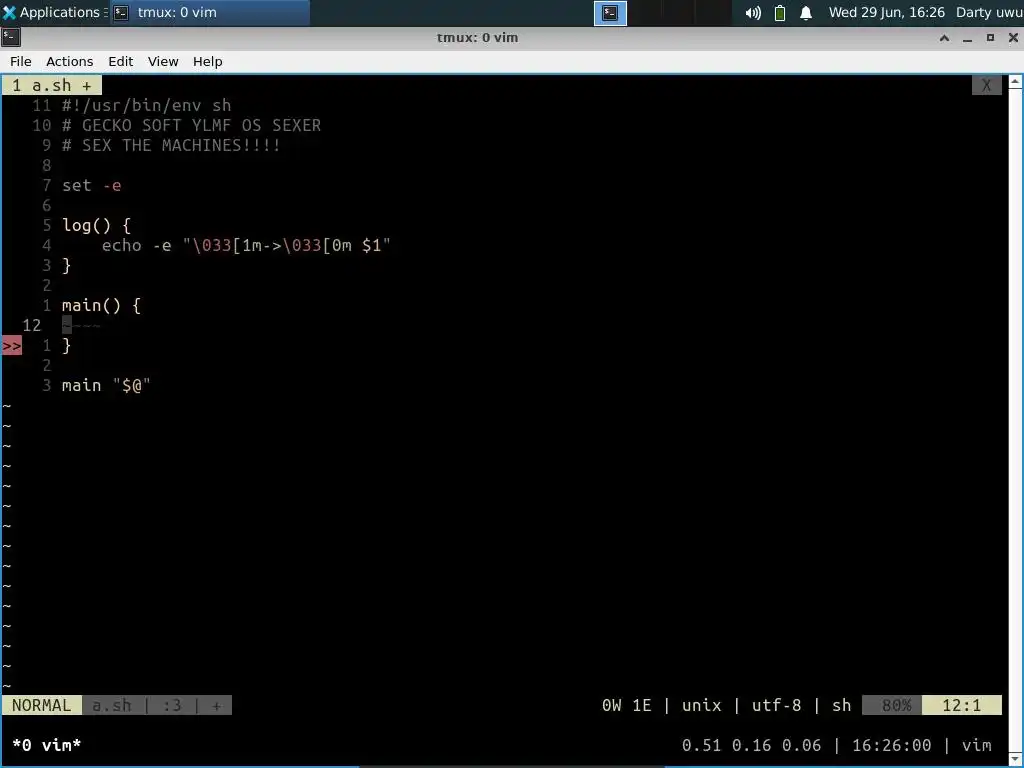
Task: Click the closing brace of main
Action: point(66,345)
